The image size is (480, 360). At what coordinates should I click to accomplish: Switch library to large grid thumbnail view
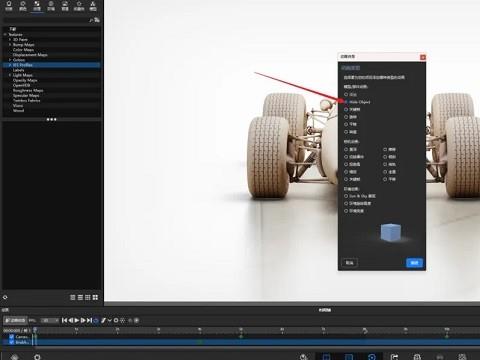click(x=95, y=297)
